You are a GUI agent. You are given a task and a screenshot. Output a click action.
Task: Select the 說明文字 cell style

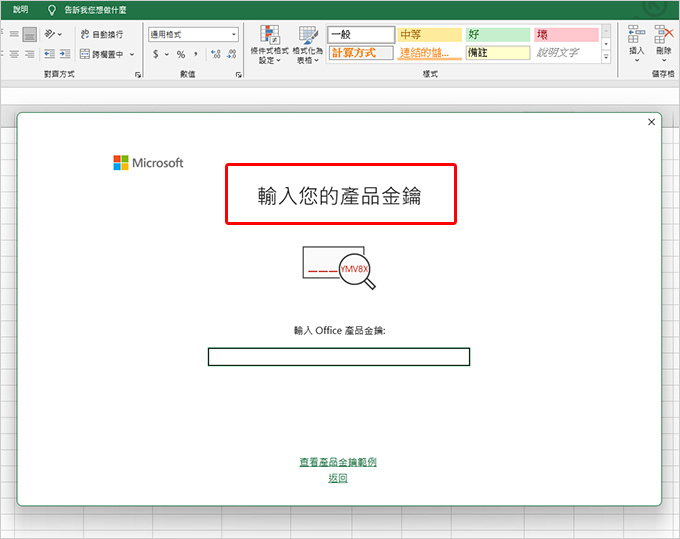coord(566,52)
